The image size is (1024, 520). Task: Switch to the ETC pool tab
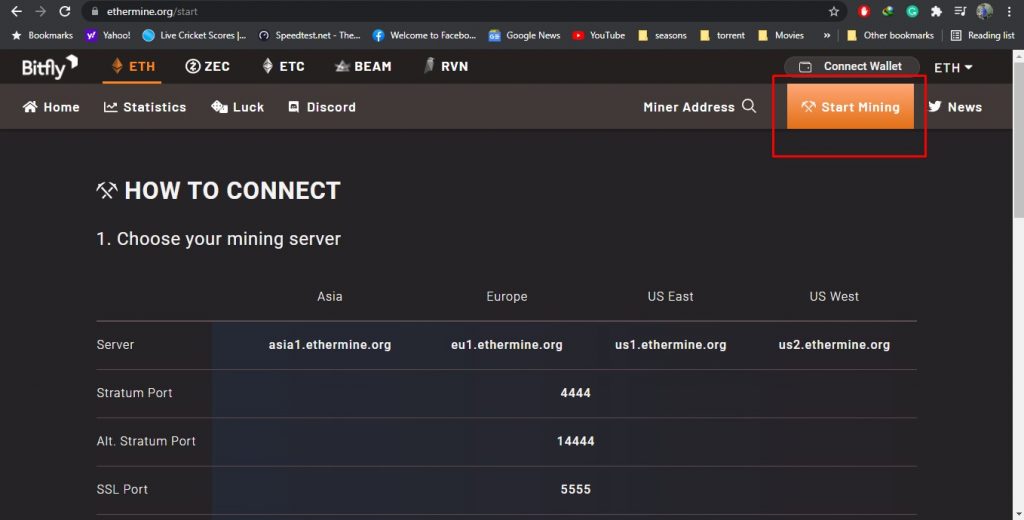[x=283, y=66]
